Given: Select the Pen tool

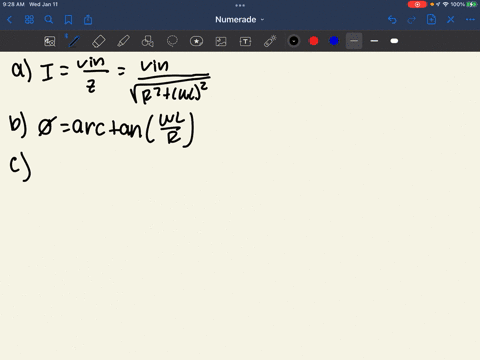Looking at the screenshot, I should 74,41.
